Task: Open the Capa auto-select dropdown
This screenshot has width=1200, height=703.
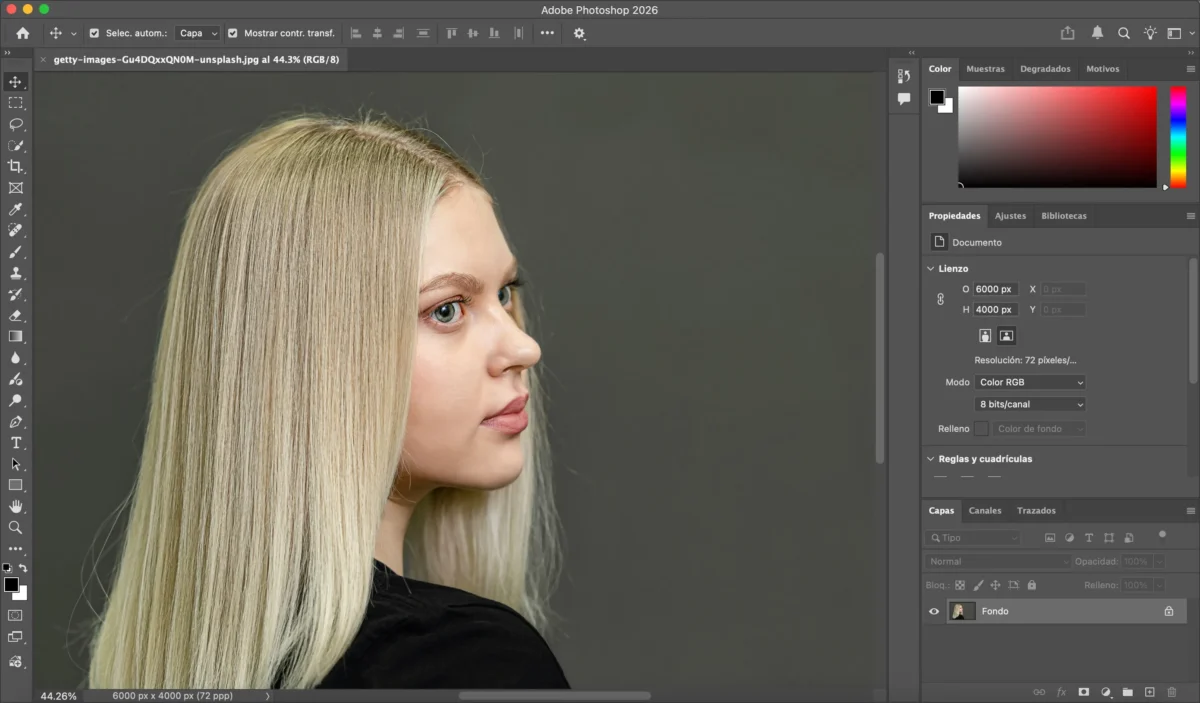Action: point(197,33)
